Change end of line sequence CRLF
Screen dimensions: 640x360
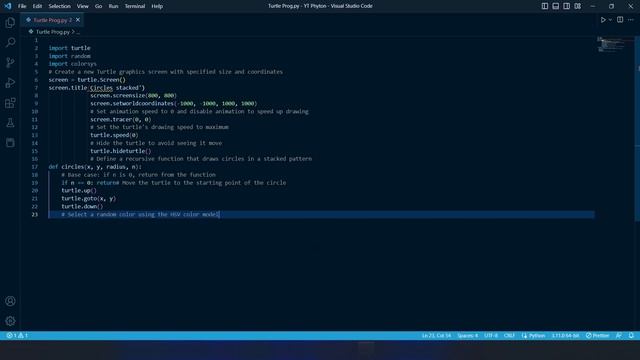509,336
